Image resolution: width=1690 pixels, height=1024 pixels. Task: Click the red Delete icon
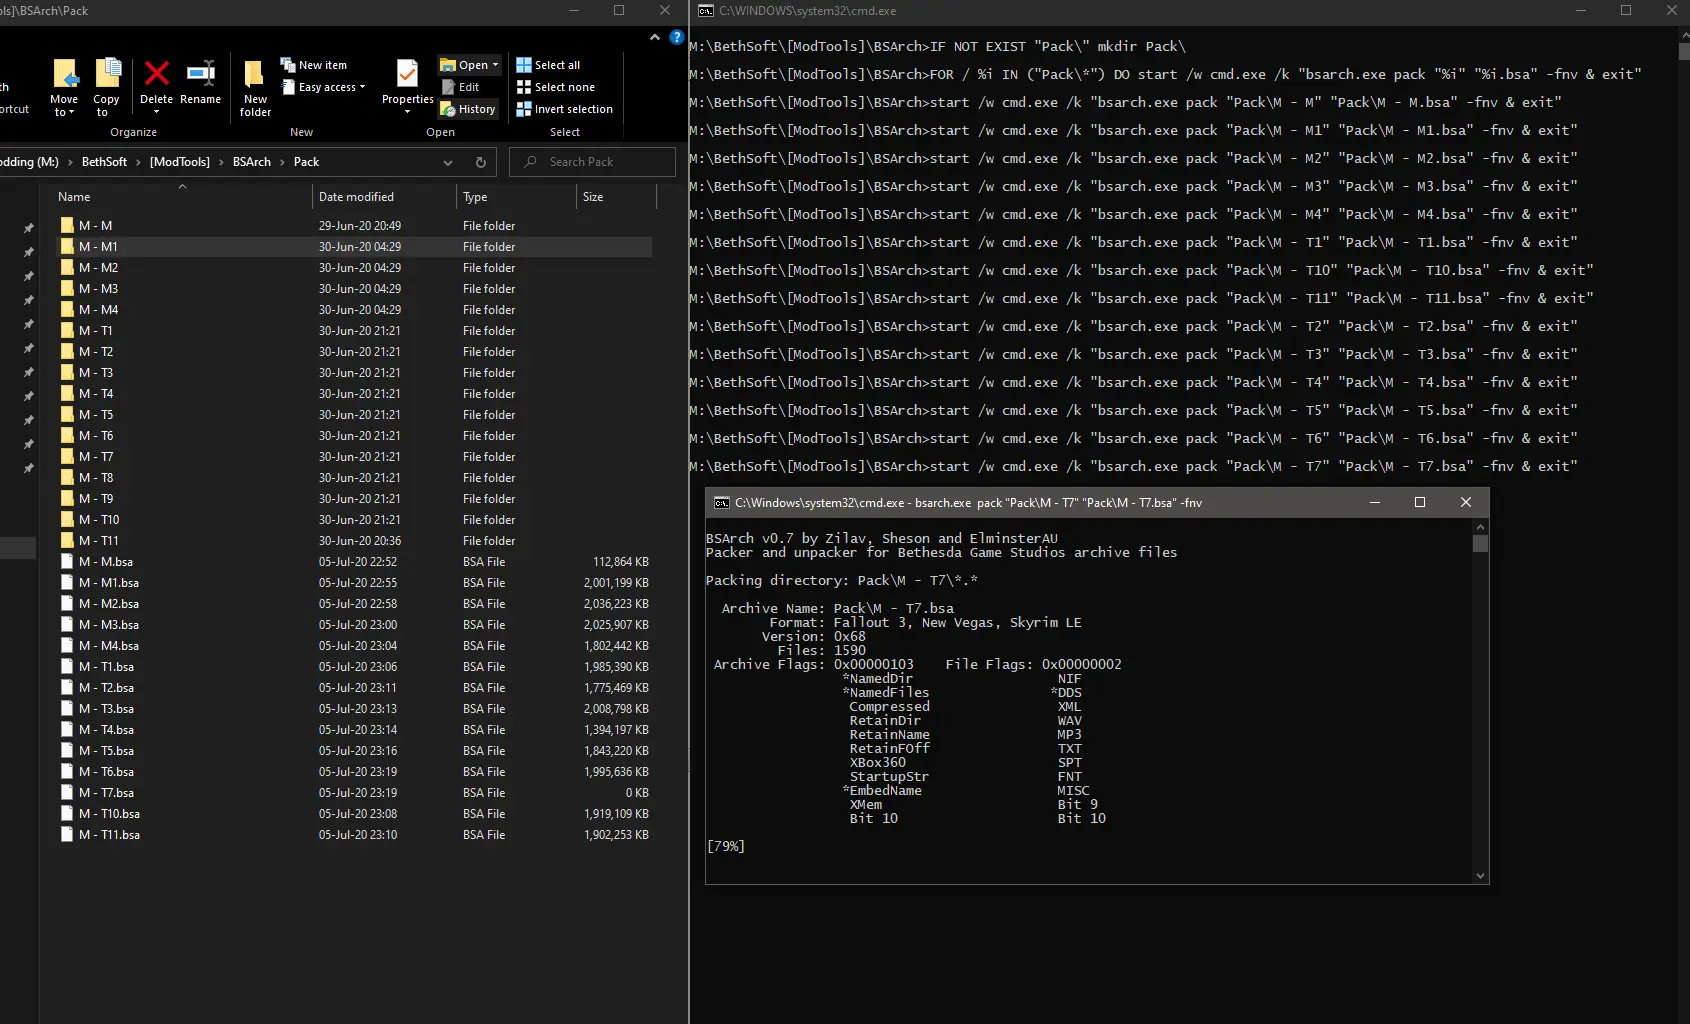point(157,74)
